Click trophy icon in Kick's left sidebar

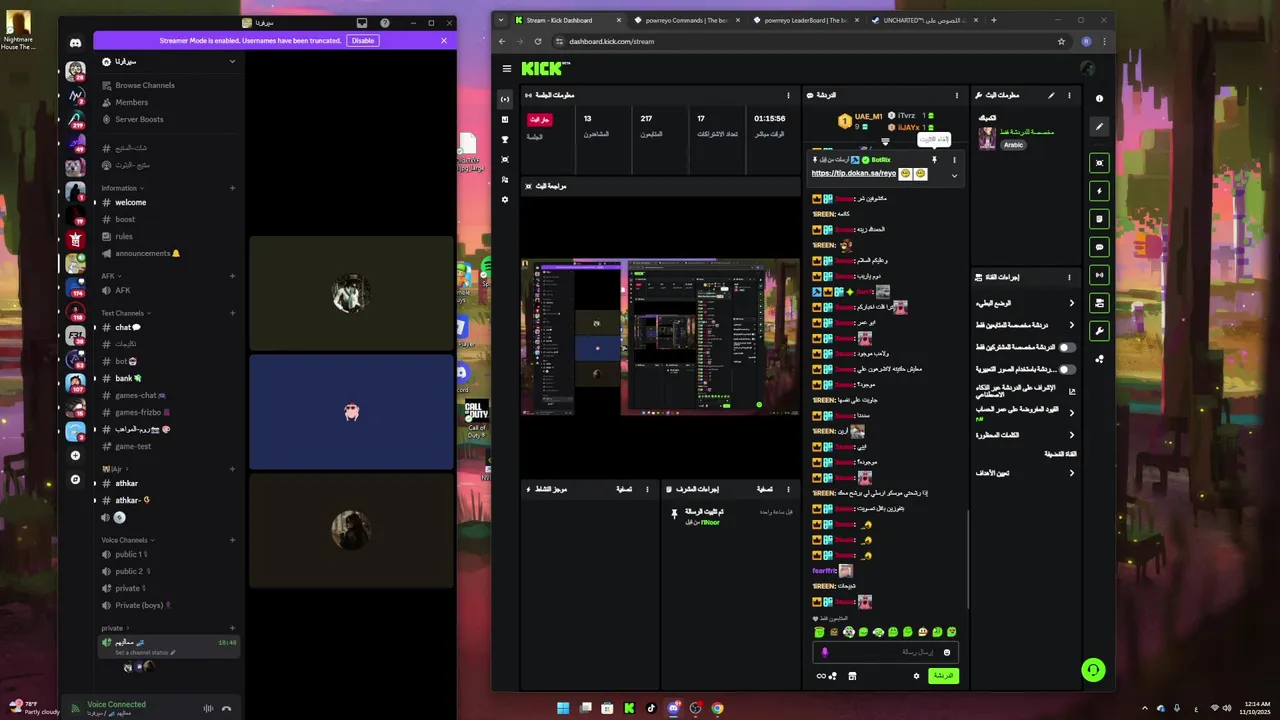coord(505,139)
